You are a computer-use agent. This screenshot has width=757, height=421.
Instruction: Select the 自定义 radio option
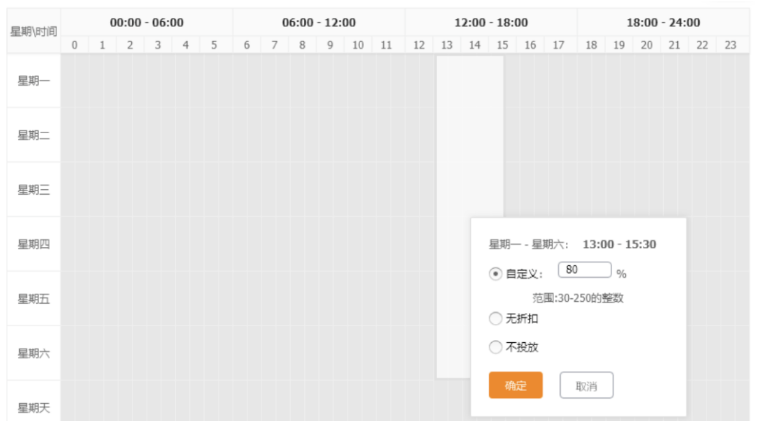496,273
